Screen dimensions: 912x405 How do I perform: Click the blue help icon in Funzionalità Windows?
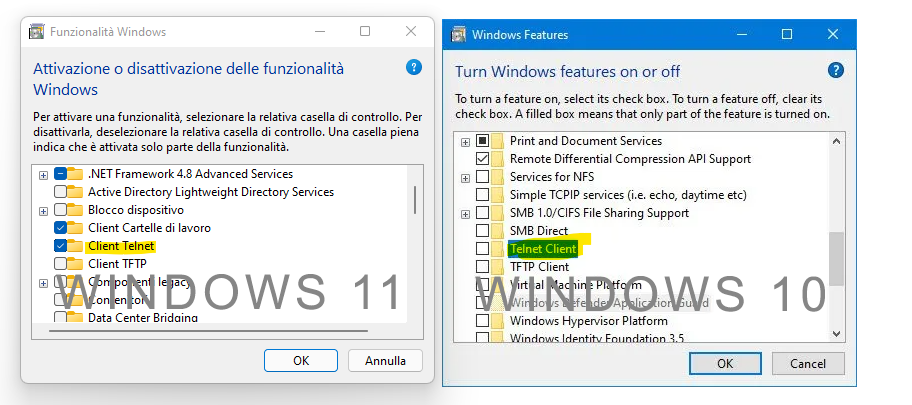414,67
